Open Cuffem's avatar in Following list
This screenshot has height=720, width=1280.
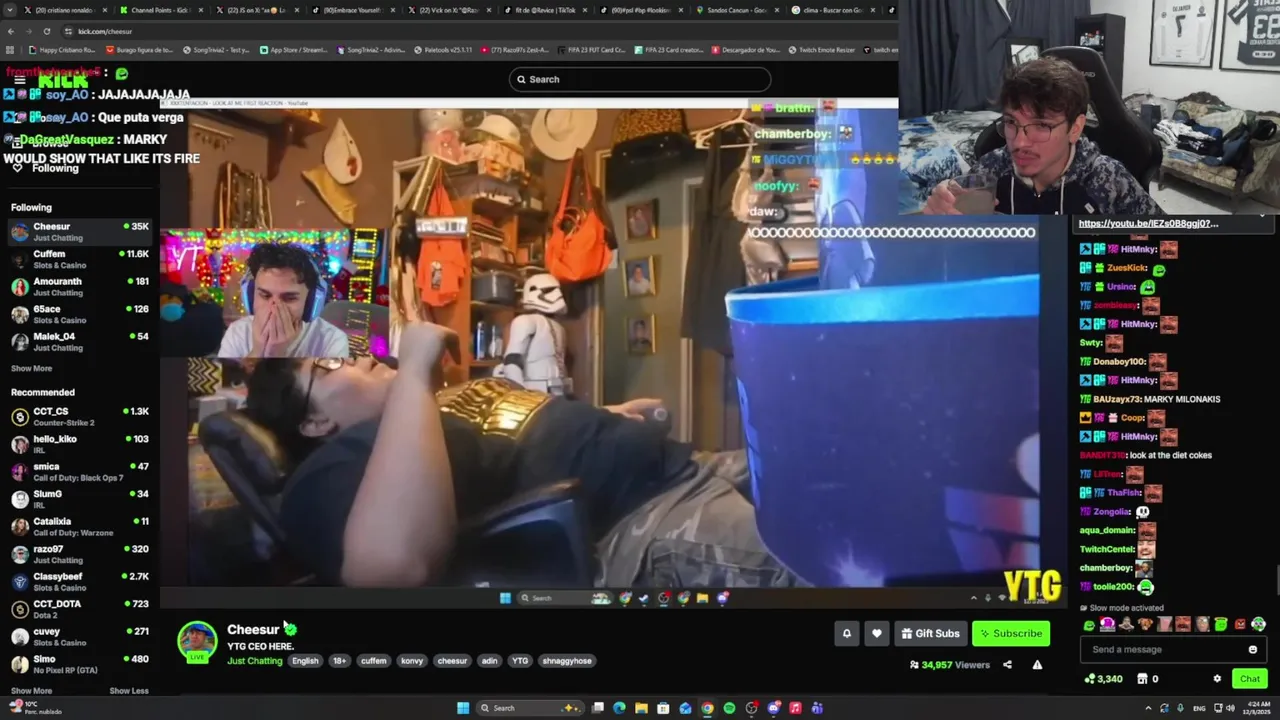[x=20, y=259]
